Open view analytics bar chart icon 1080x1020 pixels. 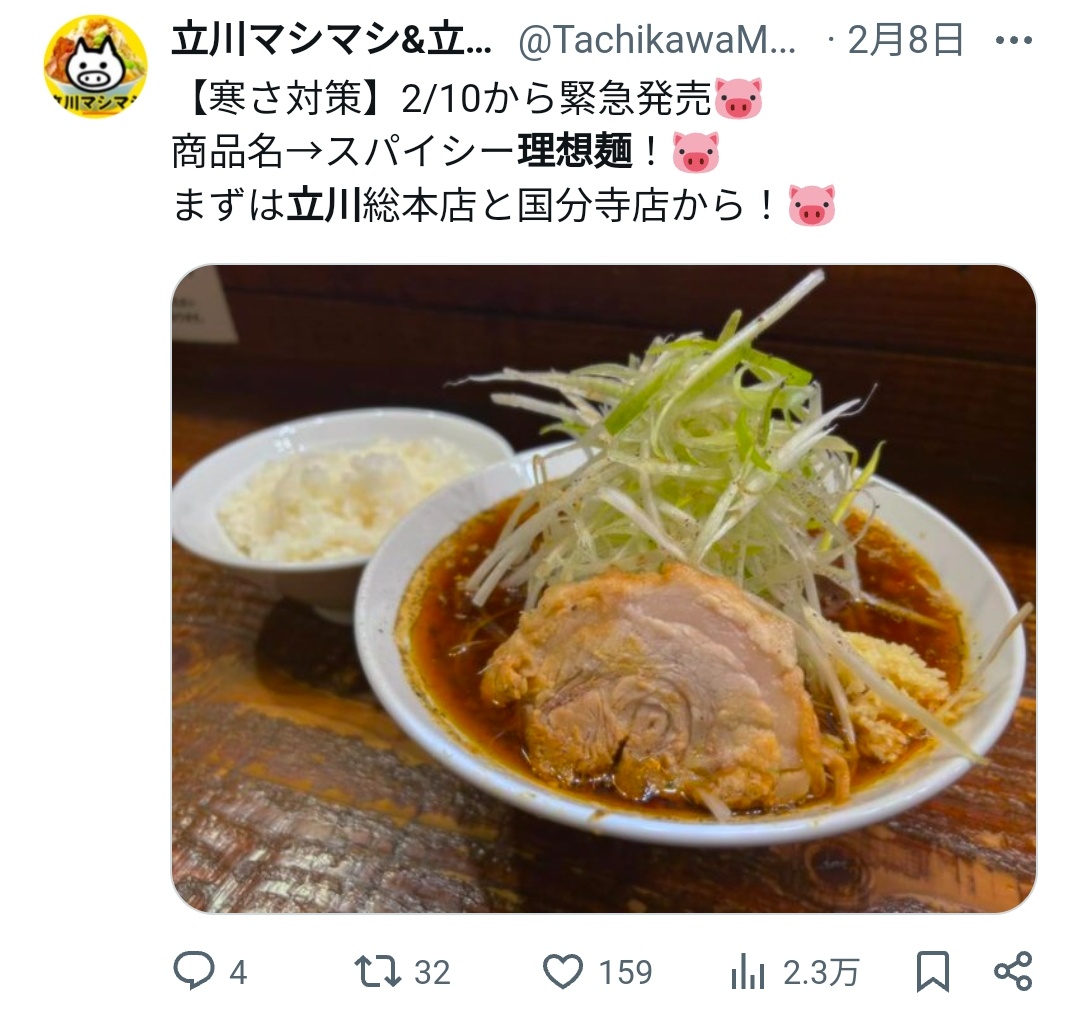tap(747, 971)
